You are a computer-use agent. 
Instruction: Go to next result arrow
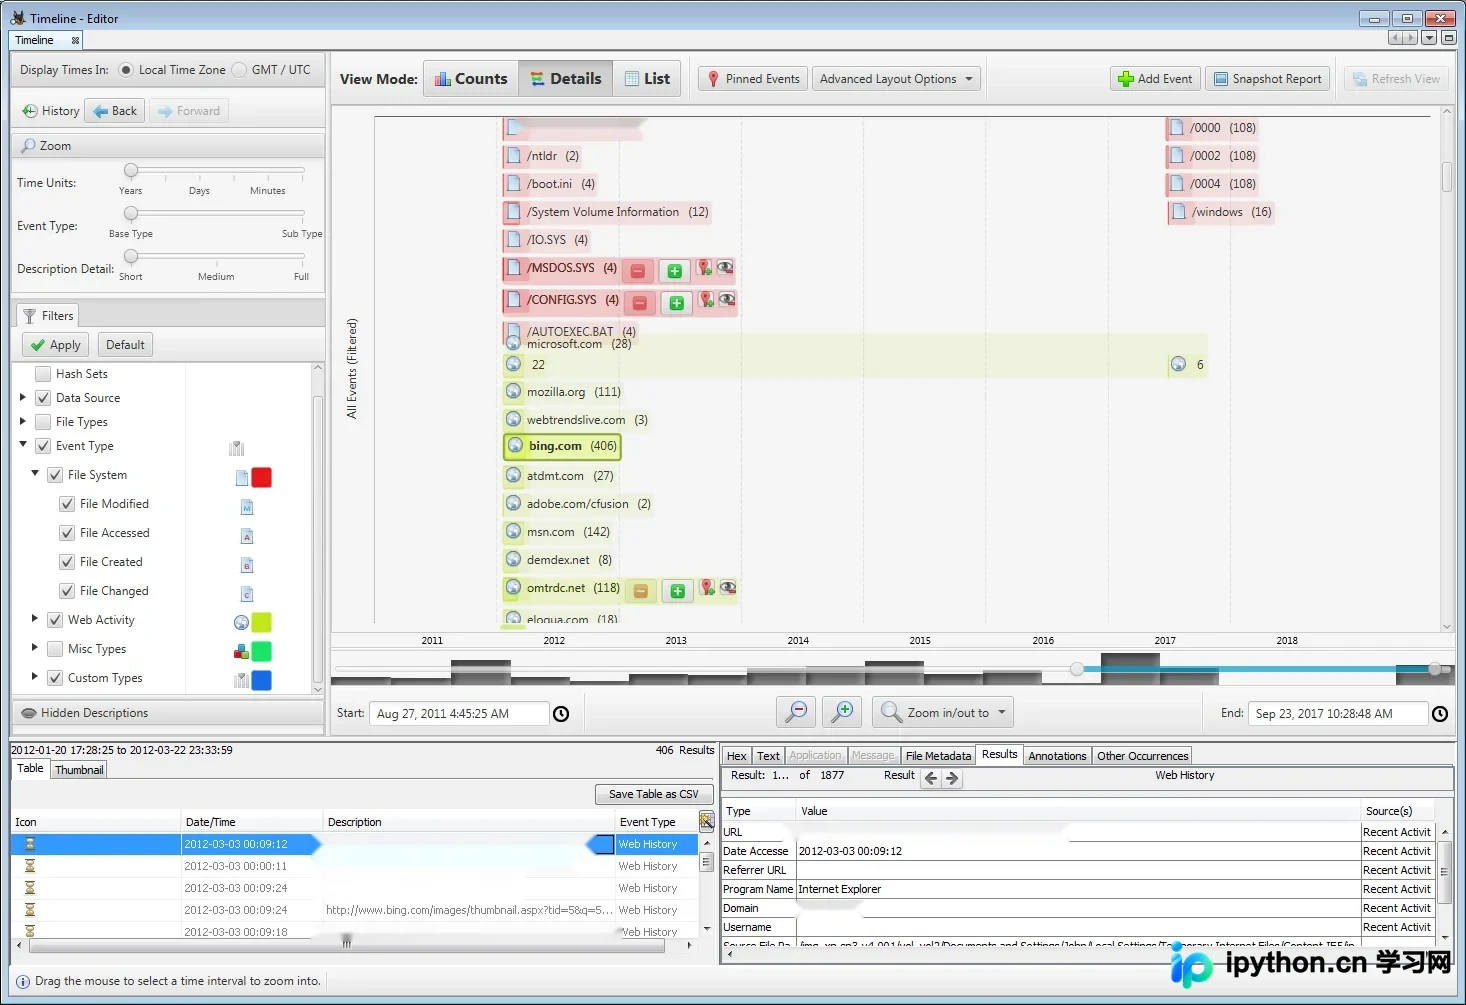click(x=952, y=778)
